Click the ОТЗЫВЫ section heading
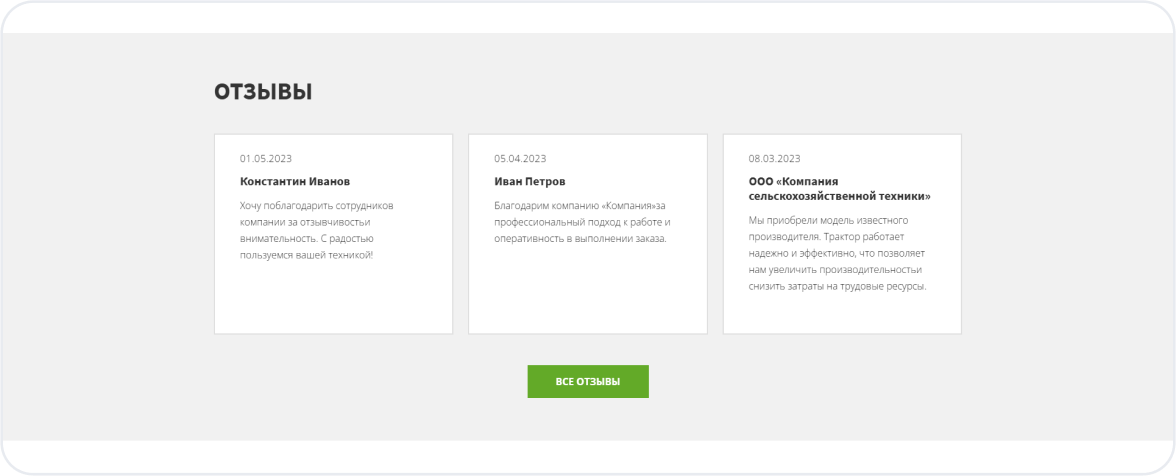 263,92
